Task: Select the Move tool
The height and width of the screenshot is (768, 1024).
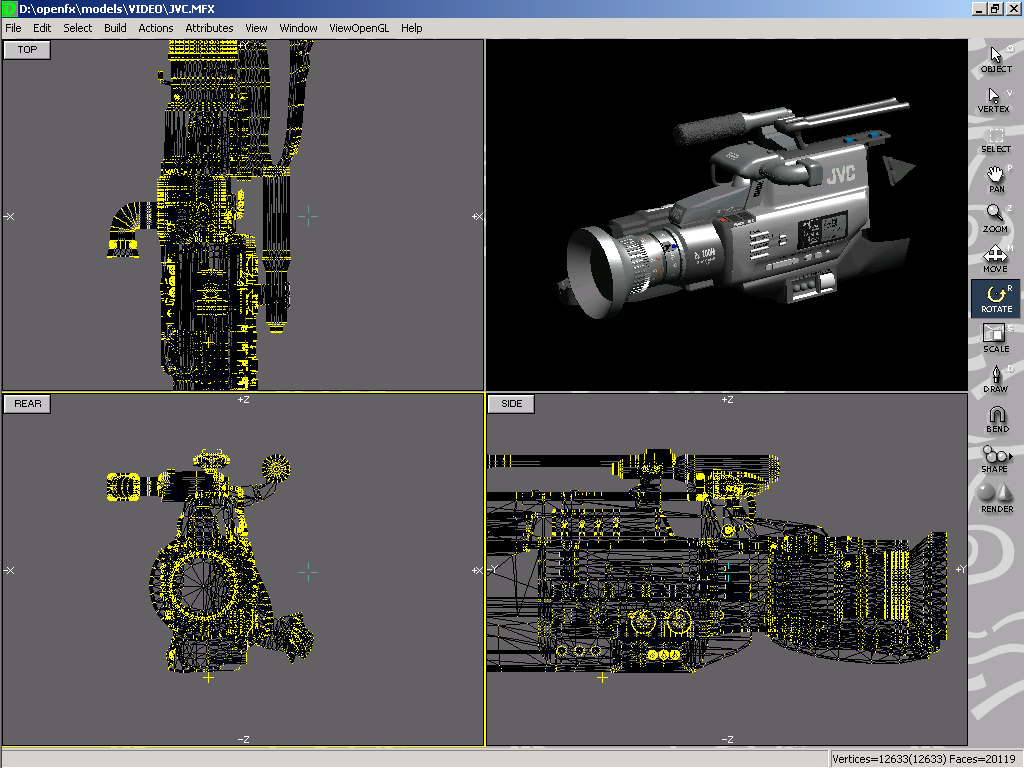Action: point(995,258)
